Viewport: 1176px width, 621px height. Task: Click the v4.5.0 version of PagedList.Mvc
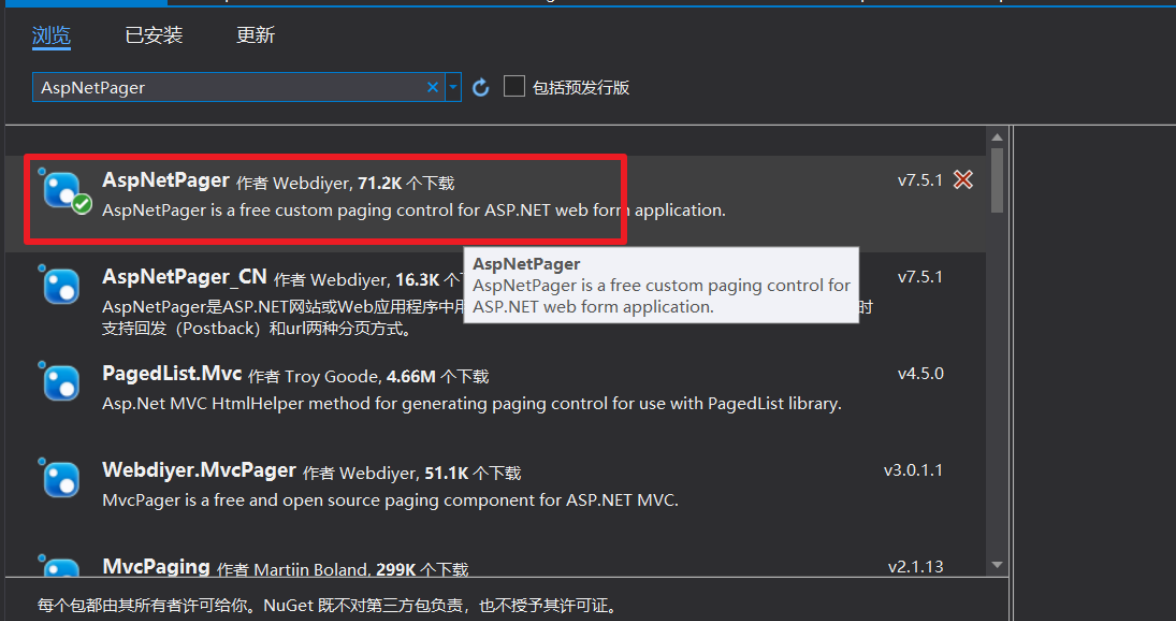coord(920,374)
